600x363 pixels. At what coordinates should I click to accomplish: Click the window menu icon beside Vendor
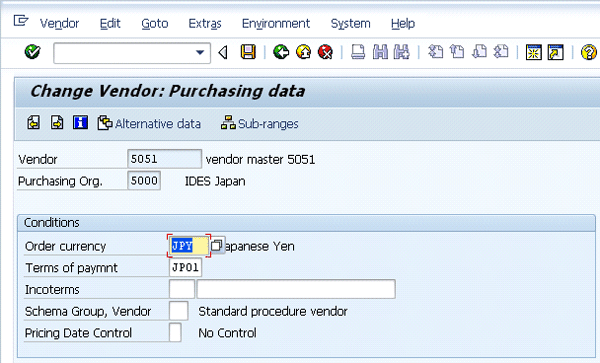21,21
